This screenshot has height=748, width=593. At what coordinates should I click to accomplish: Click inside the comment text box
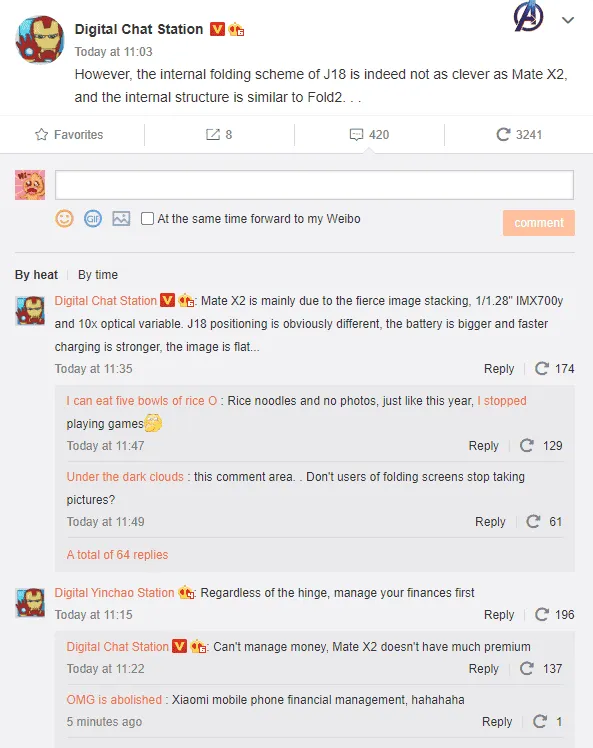tap(314, 185)
